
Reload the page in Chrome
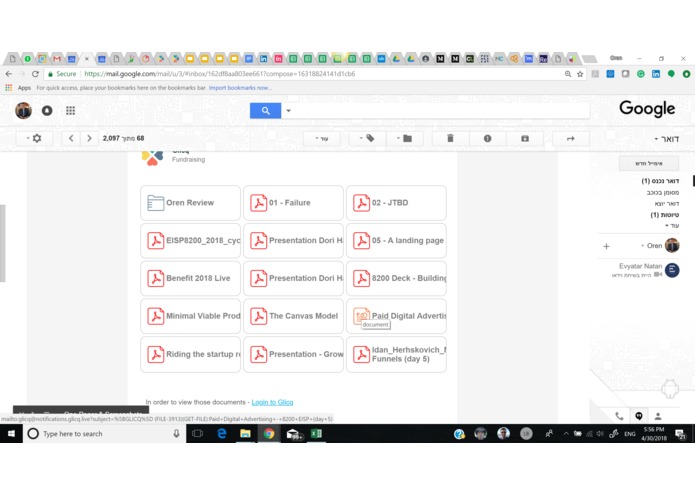coord(35,74)
